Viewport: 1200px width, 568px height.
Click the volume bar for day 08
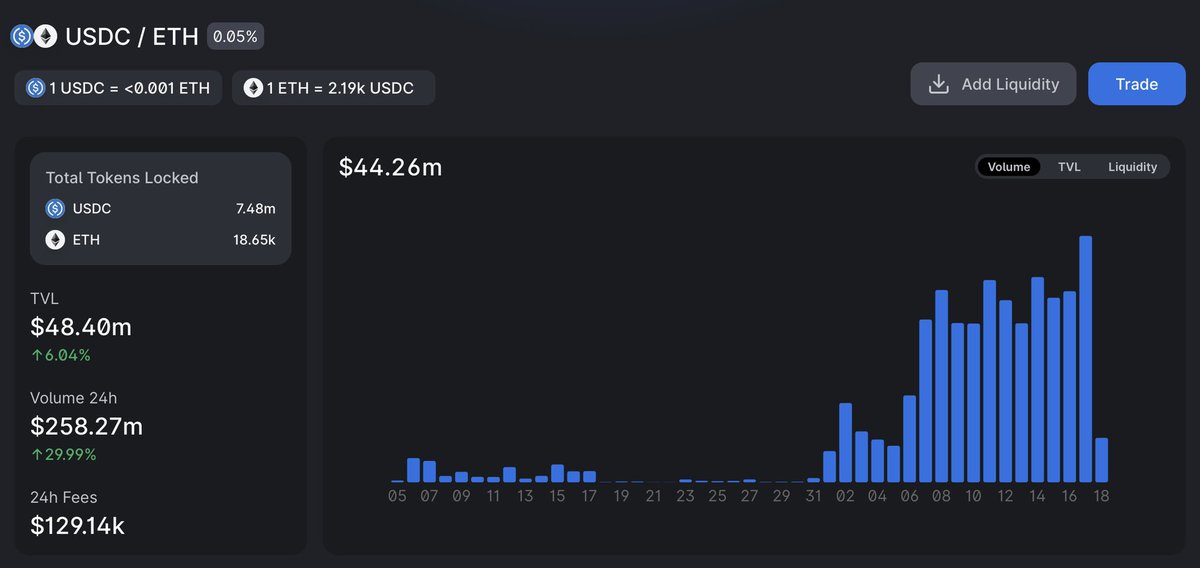(941, 386)
